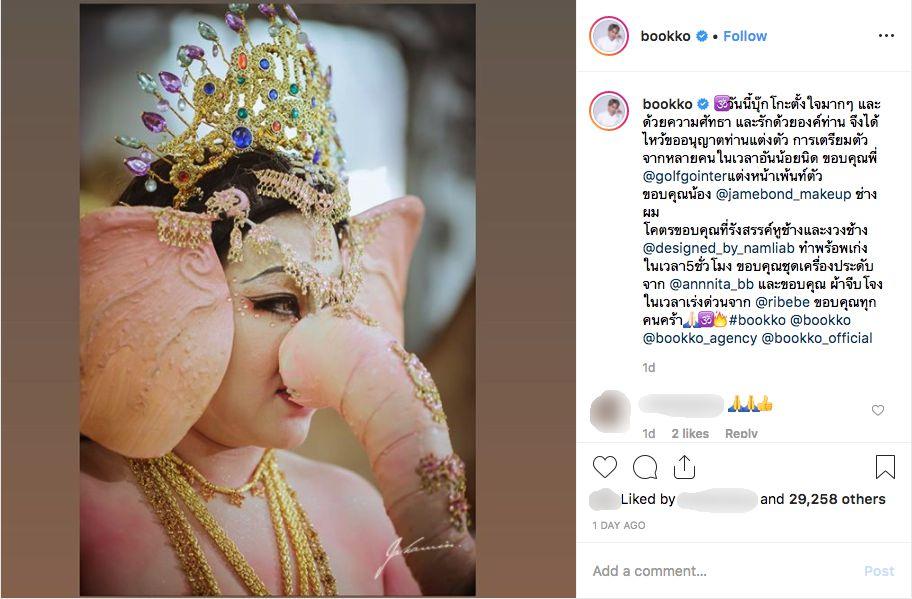Like the comment with the small heart
The width and height of the screenshot is (912, 599).
pos(878,410)
